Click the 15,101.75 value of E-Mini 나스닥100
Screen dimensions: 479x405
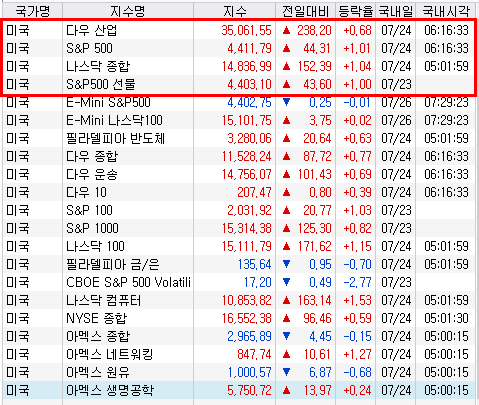tap(247, 120)
